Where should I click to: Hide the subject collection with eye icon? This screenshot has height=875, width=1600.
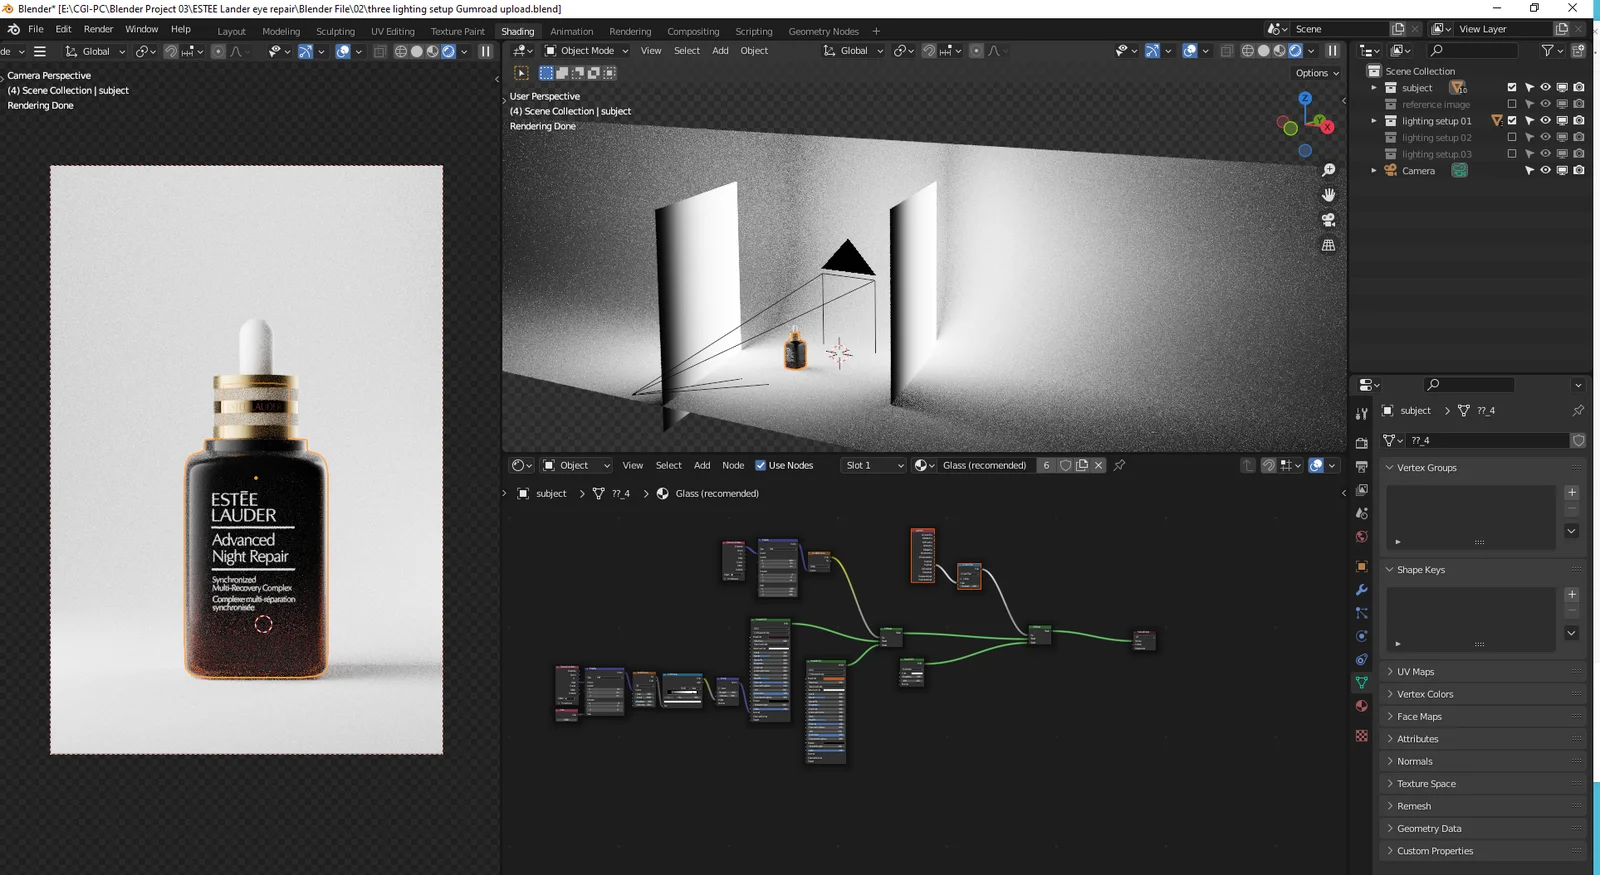(1545, 88)
